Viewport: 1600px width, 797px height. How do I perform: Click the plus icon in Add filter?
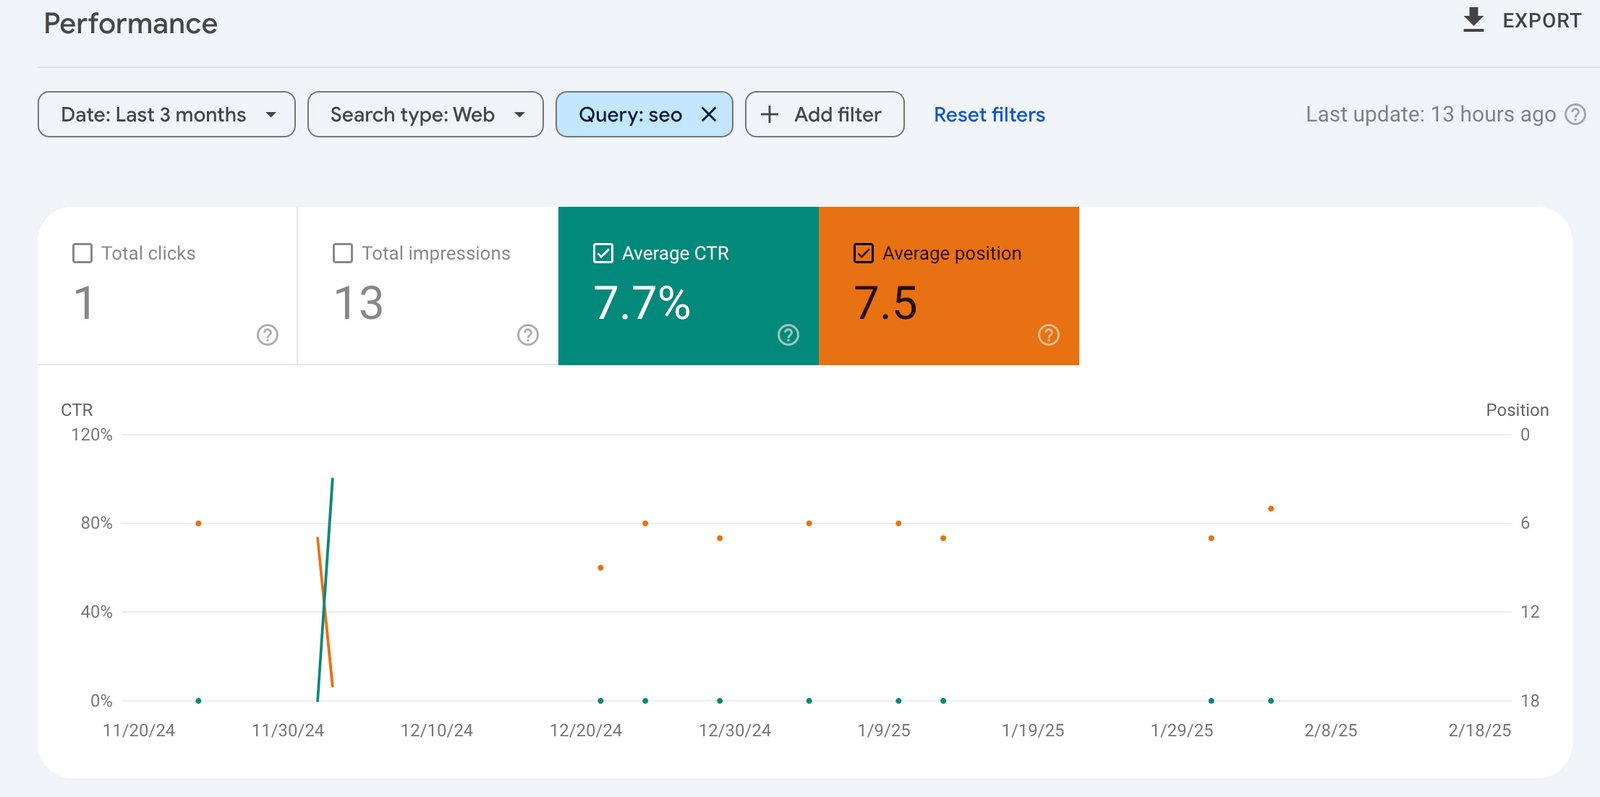769,114
